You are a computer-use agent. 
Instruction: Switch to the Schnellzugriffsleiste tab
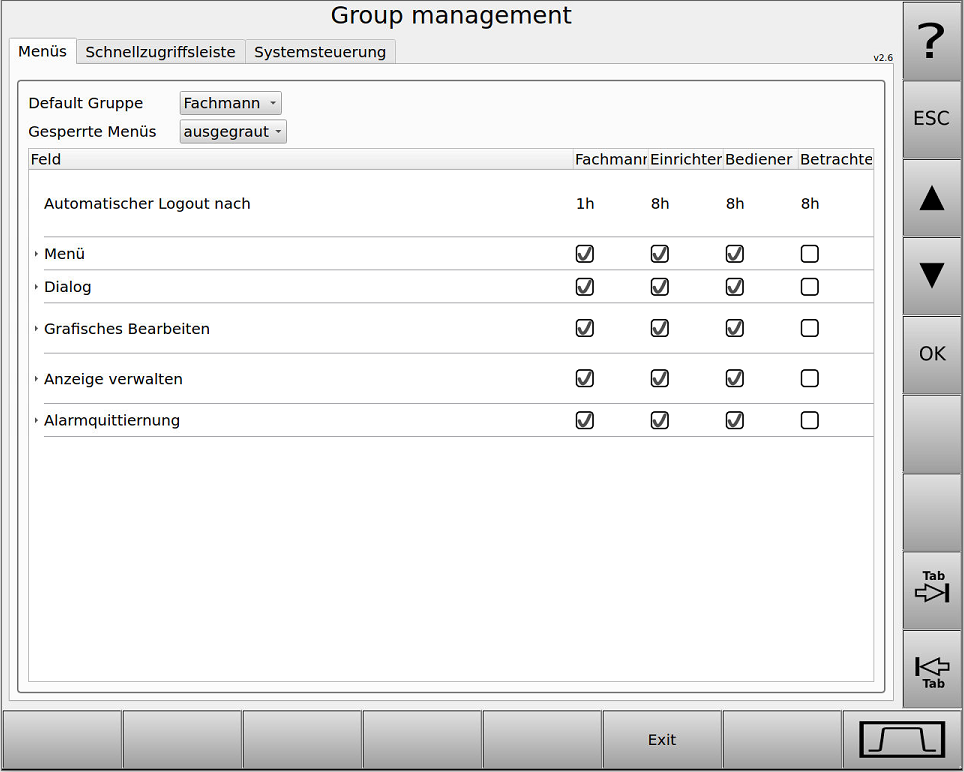click(160, 51)
